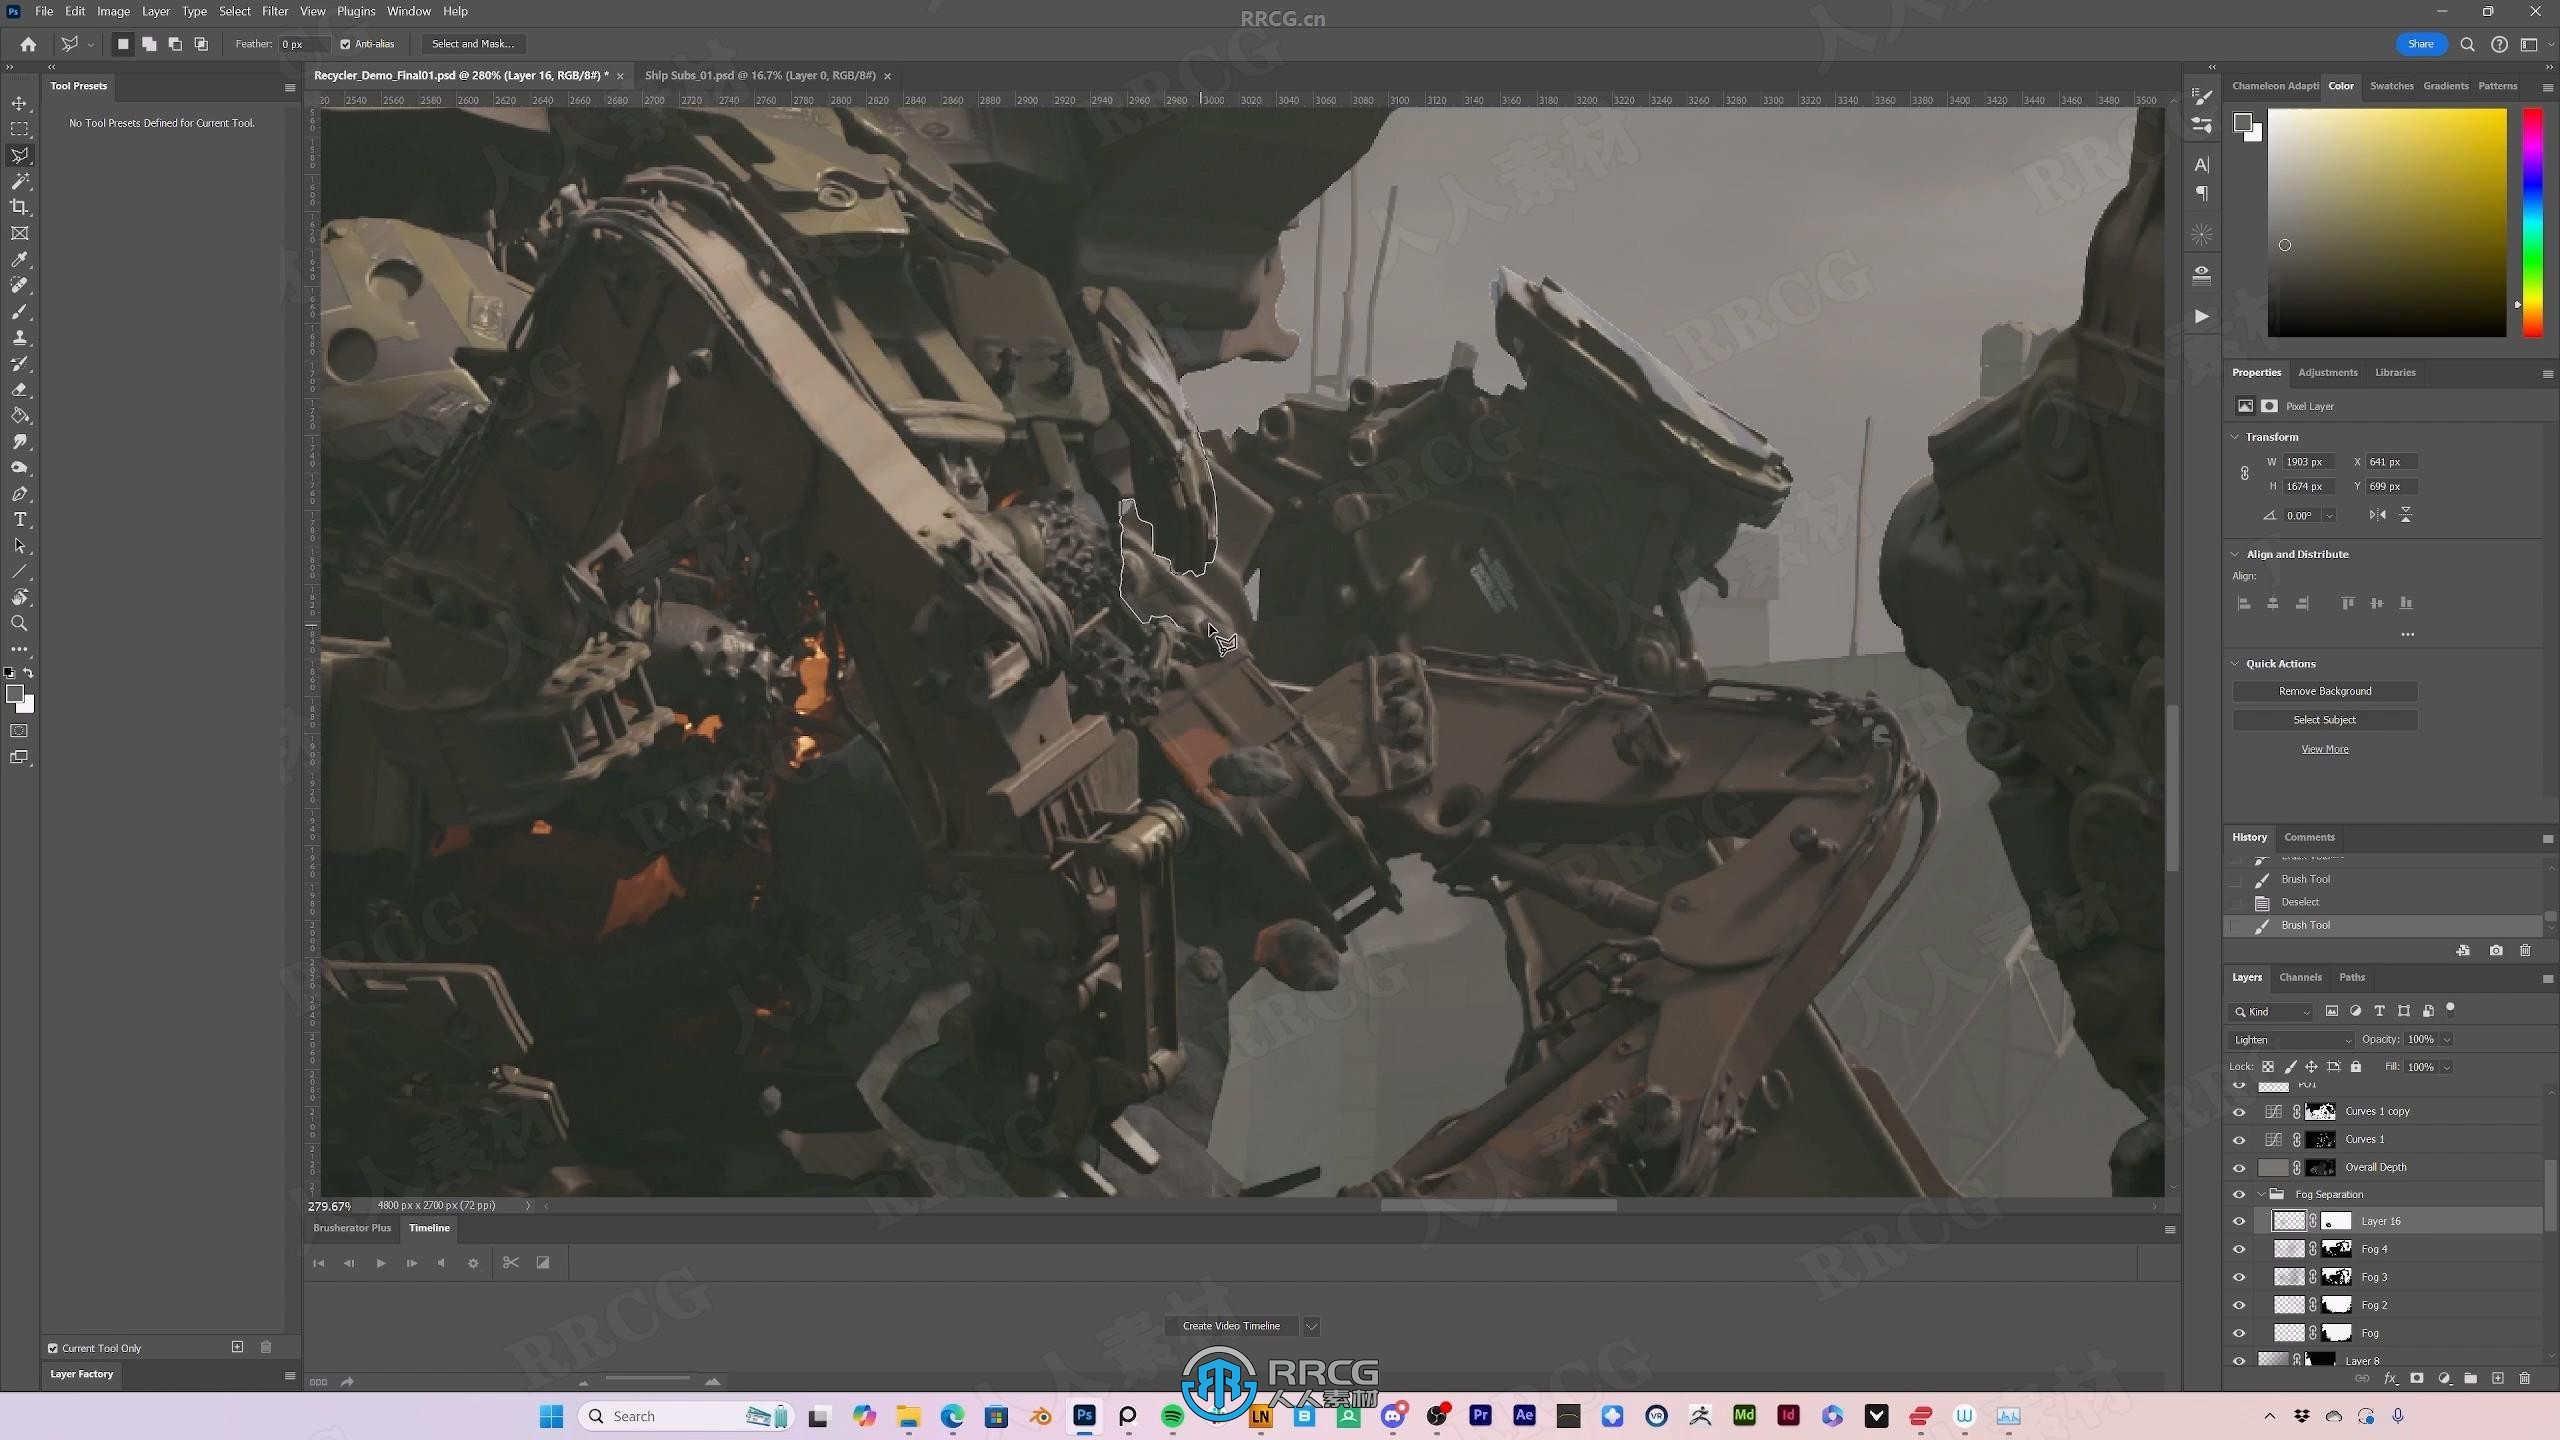Flip horizontal in Transform properties
The image size is (2560, 1440).
tap(2377, 515)
